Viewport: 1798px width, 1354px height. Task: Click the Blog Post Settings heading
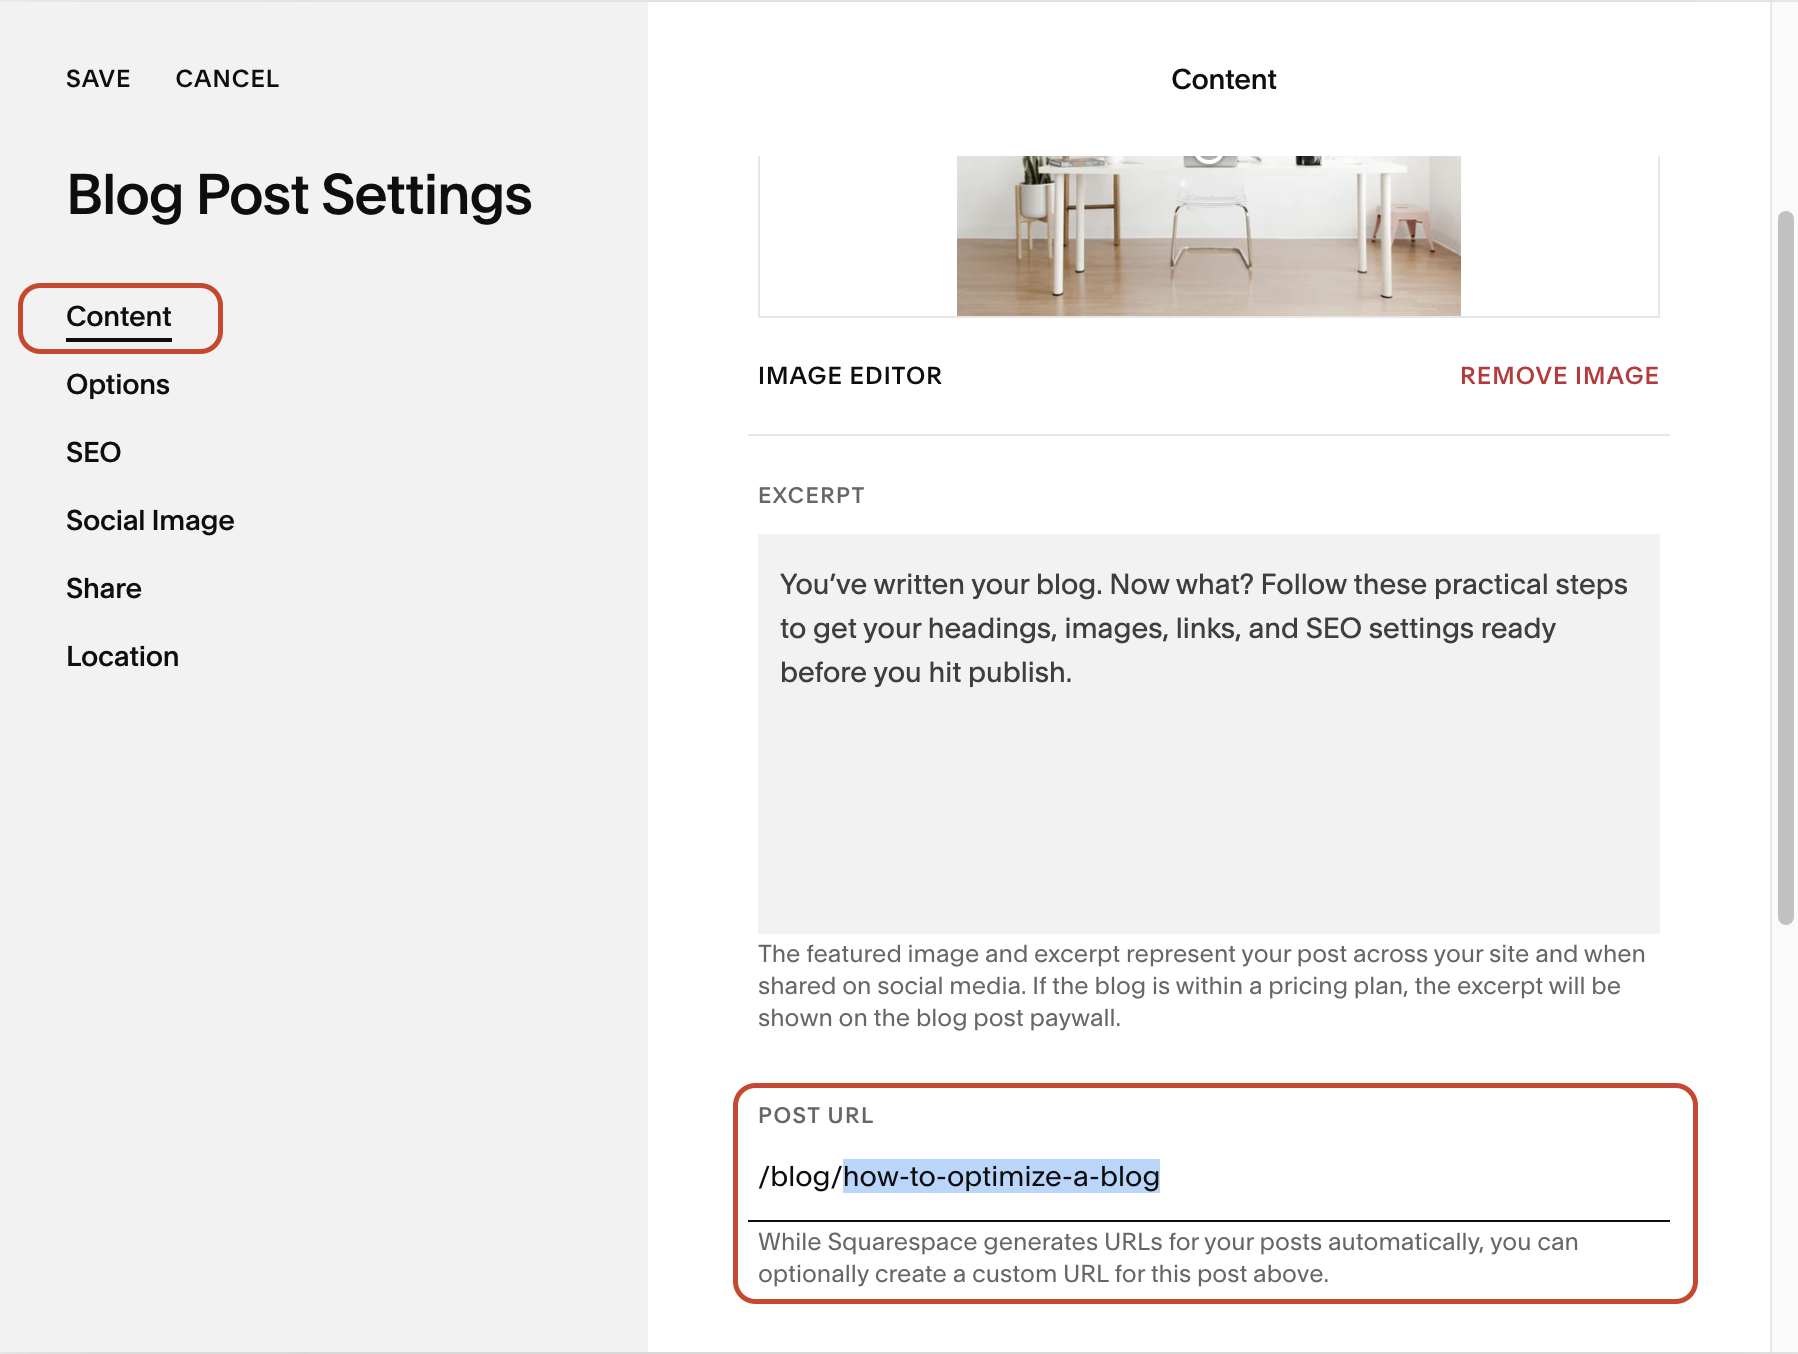pos(299,195)
